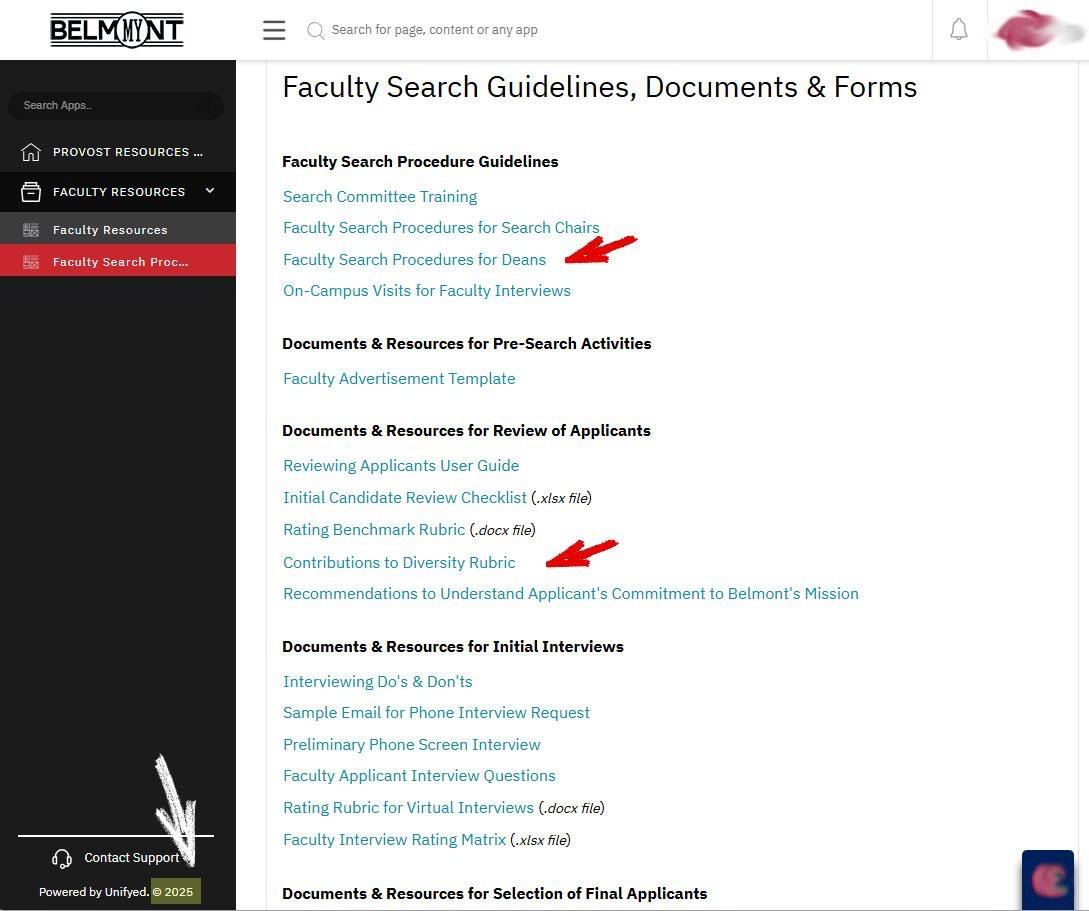This screenshot has width=1089, height=911.
Task: Click the Contact Support link
Action: tap(132, 858)
